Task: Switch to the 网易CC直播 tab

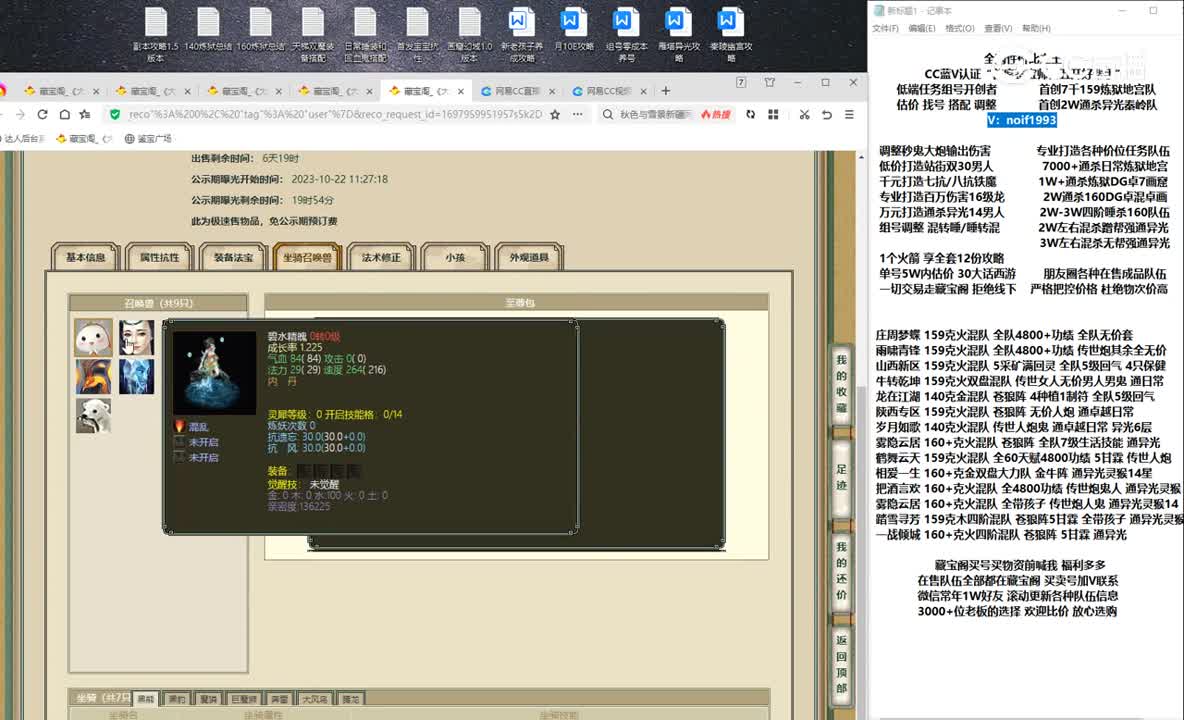Action: point(517,91)
